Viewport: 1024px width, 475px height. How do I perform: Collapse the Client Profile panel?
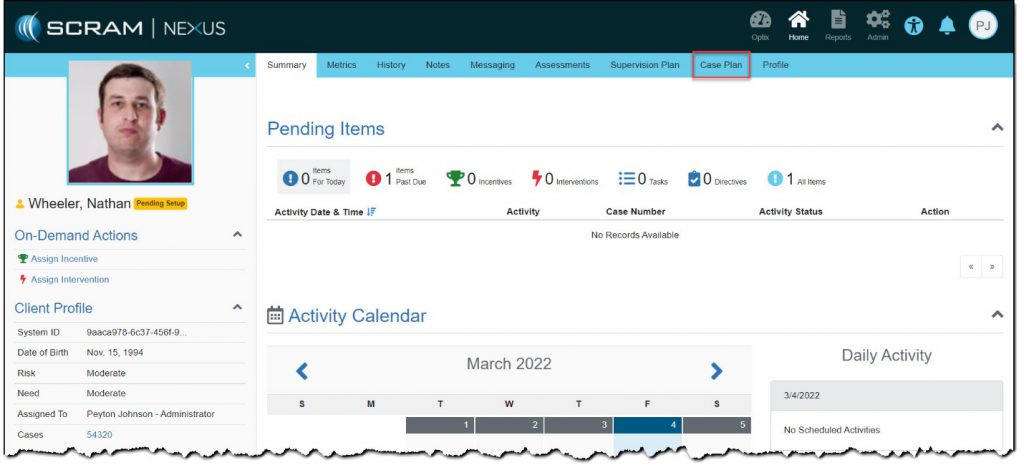[x=237, y=308]
